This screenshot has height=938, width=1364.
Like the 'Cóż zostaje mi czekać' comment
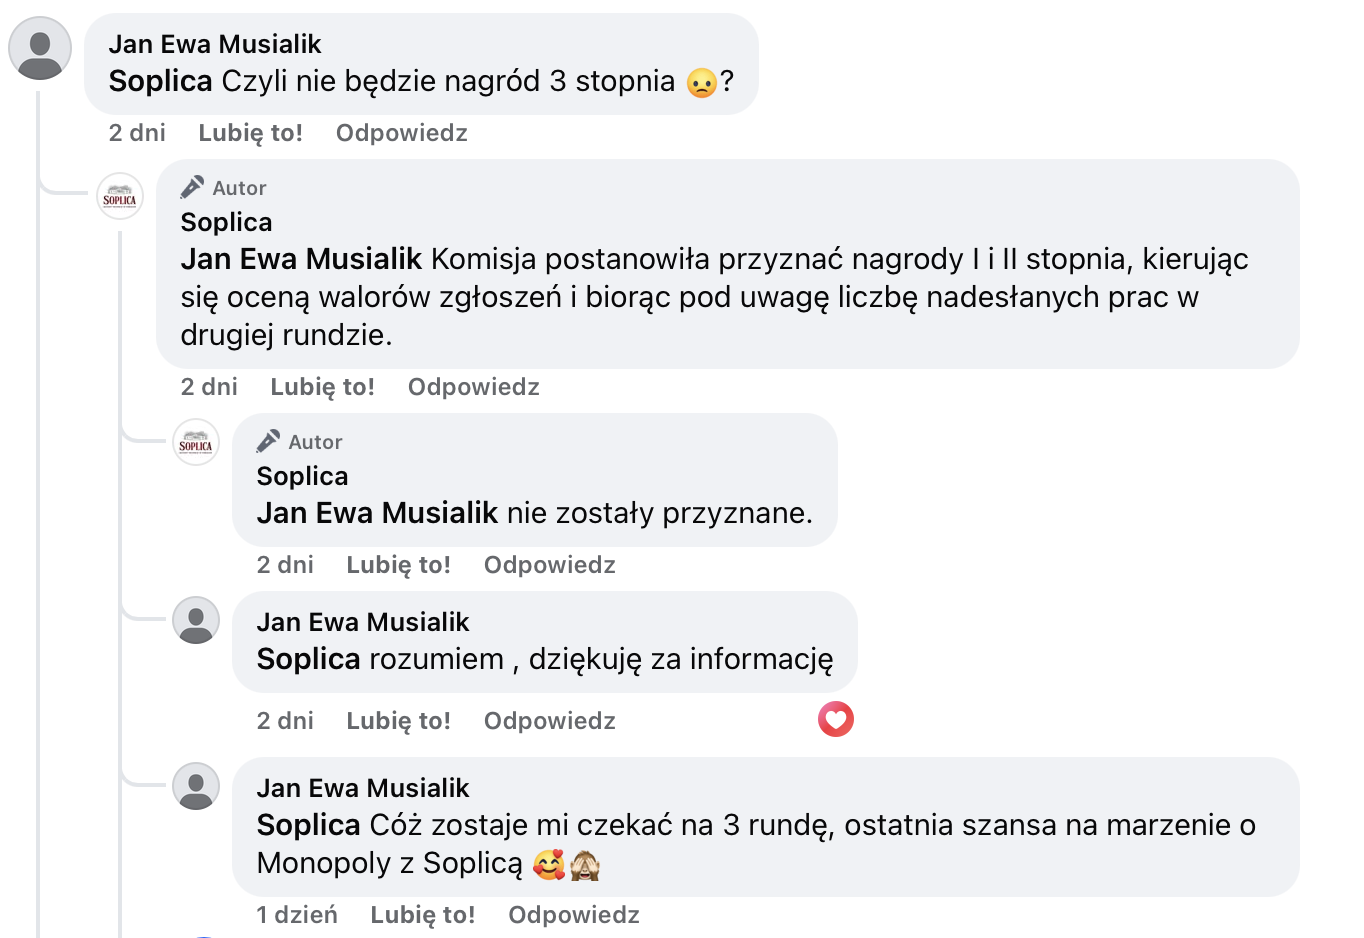click(422, 915)
